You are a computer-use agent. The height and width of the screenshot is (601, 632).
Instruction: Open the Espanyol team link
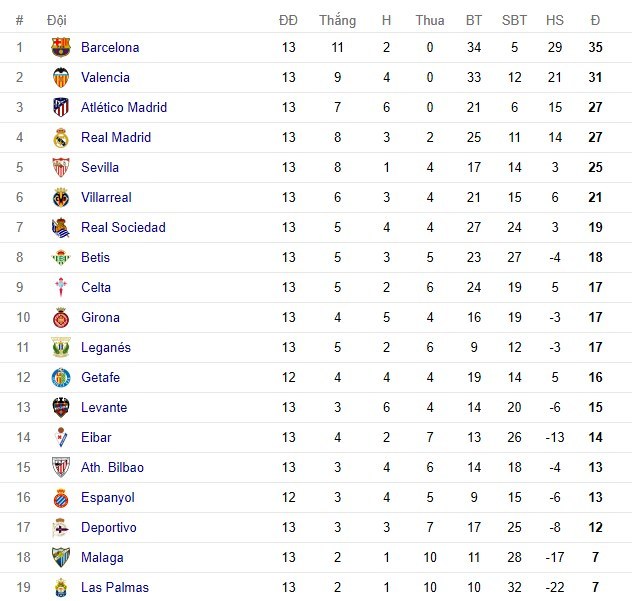(107, 497)
